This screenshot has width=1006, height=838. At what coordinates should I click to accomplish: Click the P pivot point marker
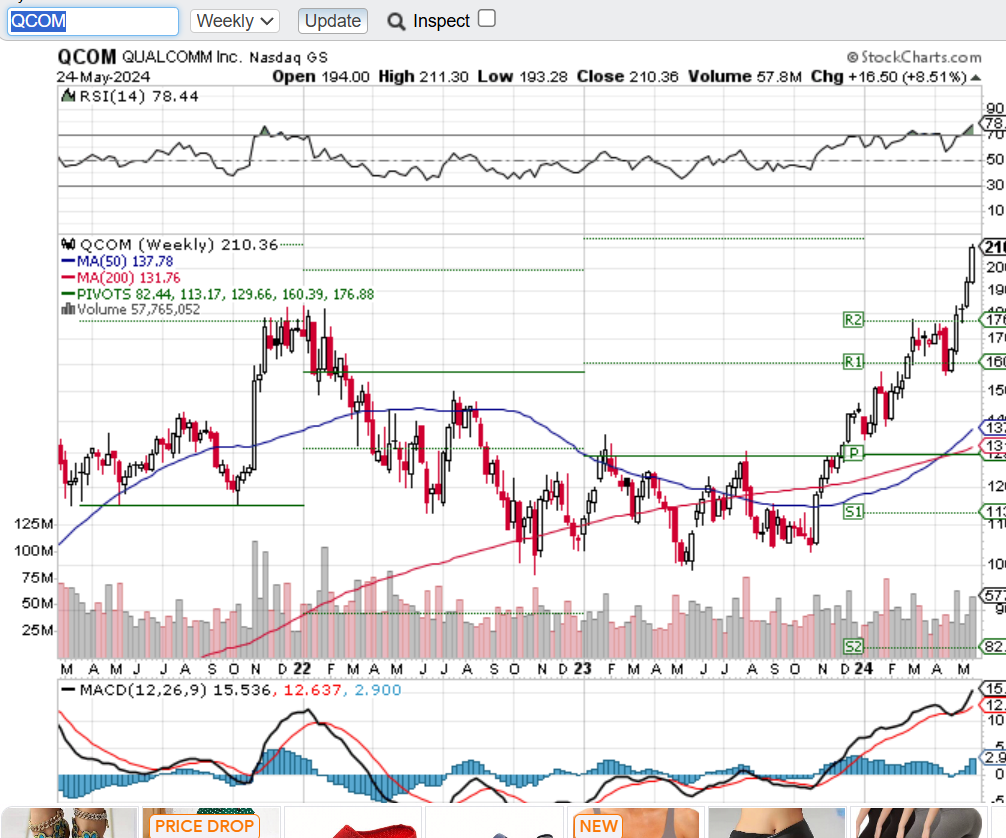[x=853, y=453]
